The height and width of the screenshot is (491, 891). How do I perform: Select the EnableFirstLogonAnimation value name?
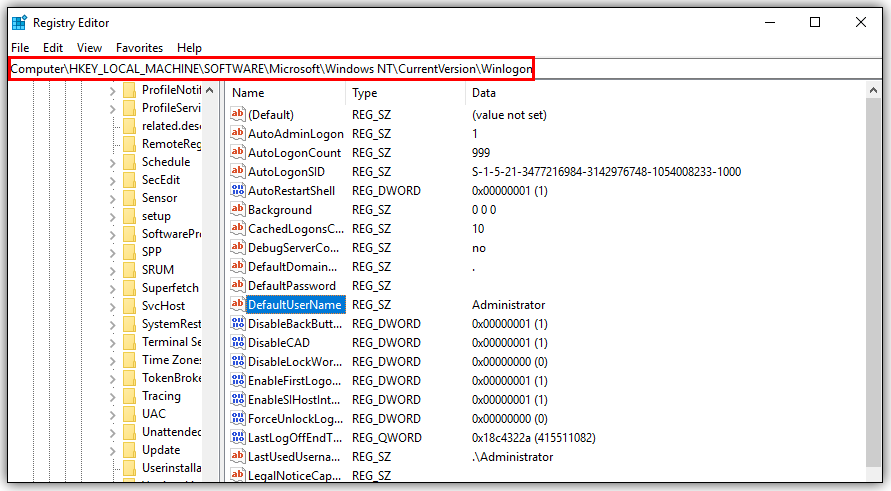tap(295, 380)
